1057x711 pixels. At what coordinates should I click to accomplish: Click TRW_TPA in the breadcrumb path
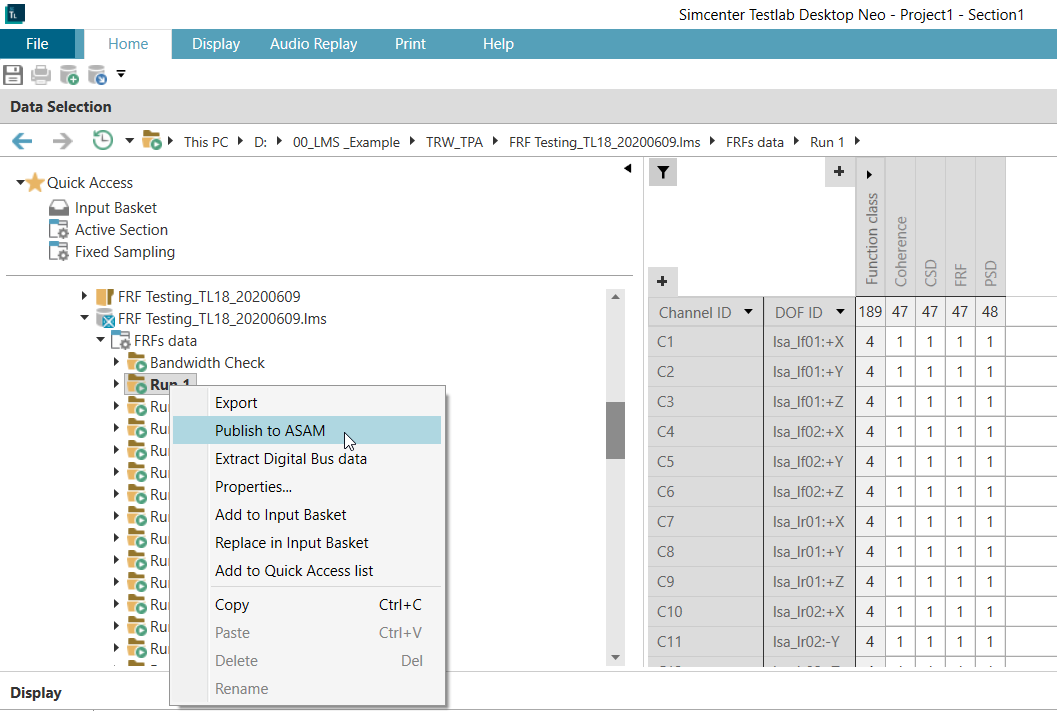coord(454,142)
